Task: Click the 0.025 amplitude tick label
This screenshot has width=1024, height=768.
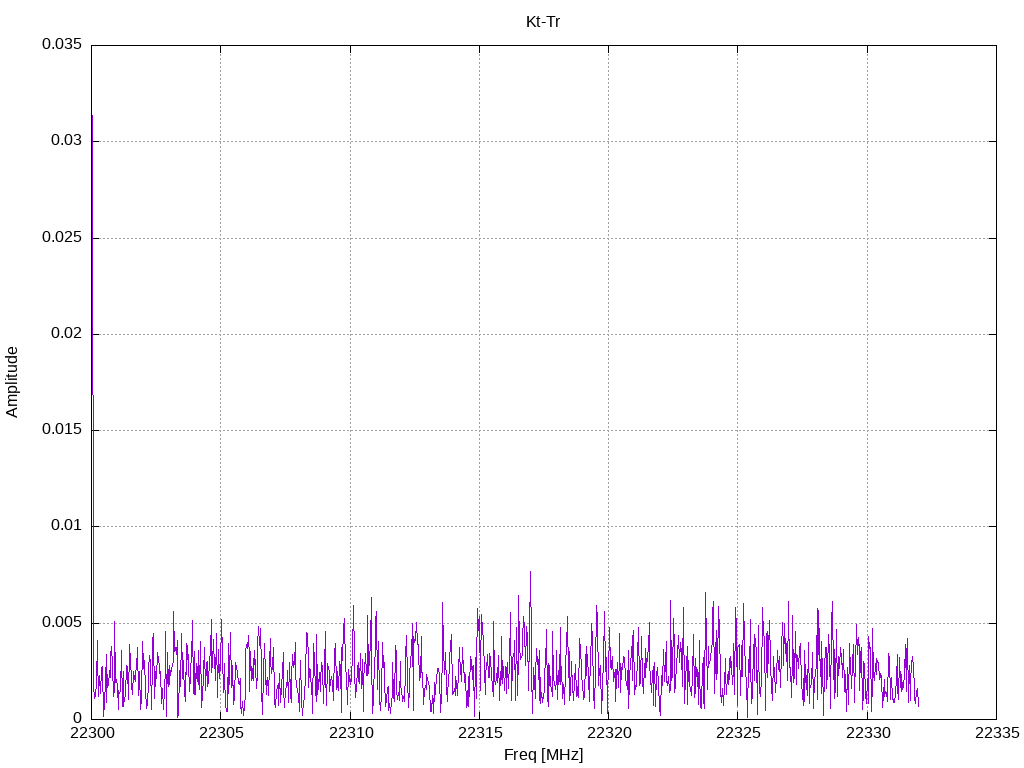Action: click(61, 237)
